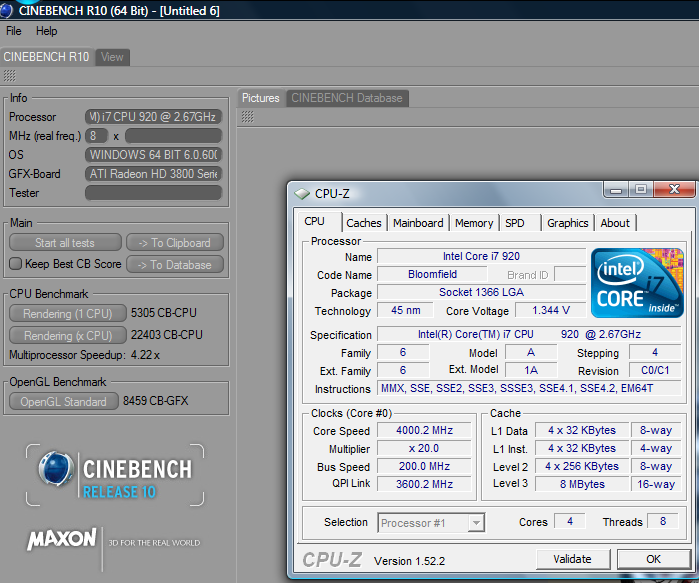
Task: Click the Core Speed value 4000.2 MHz
Action: click(424, 430)
